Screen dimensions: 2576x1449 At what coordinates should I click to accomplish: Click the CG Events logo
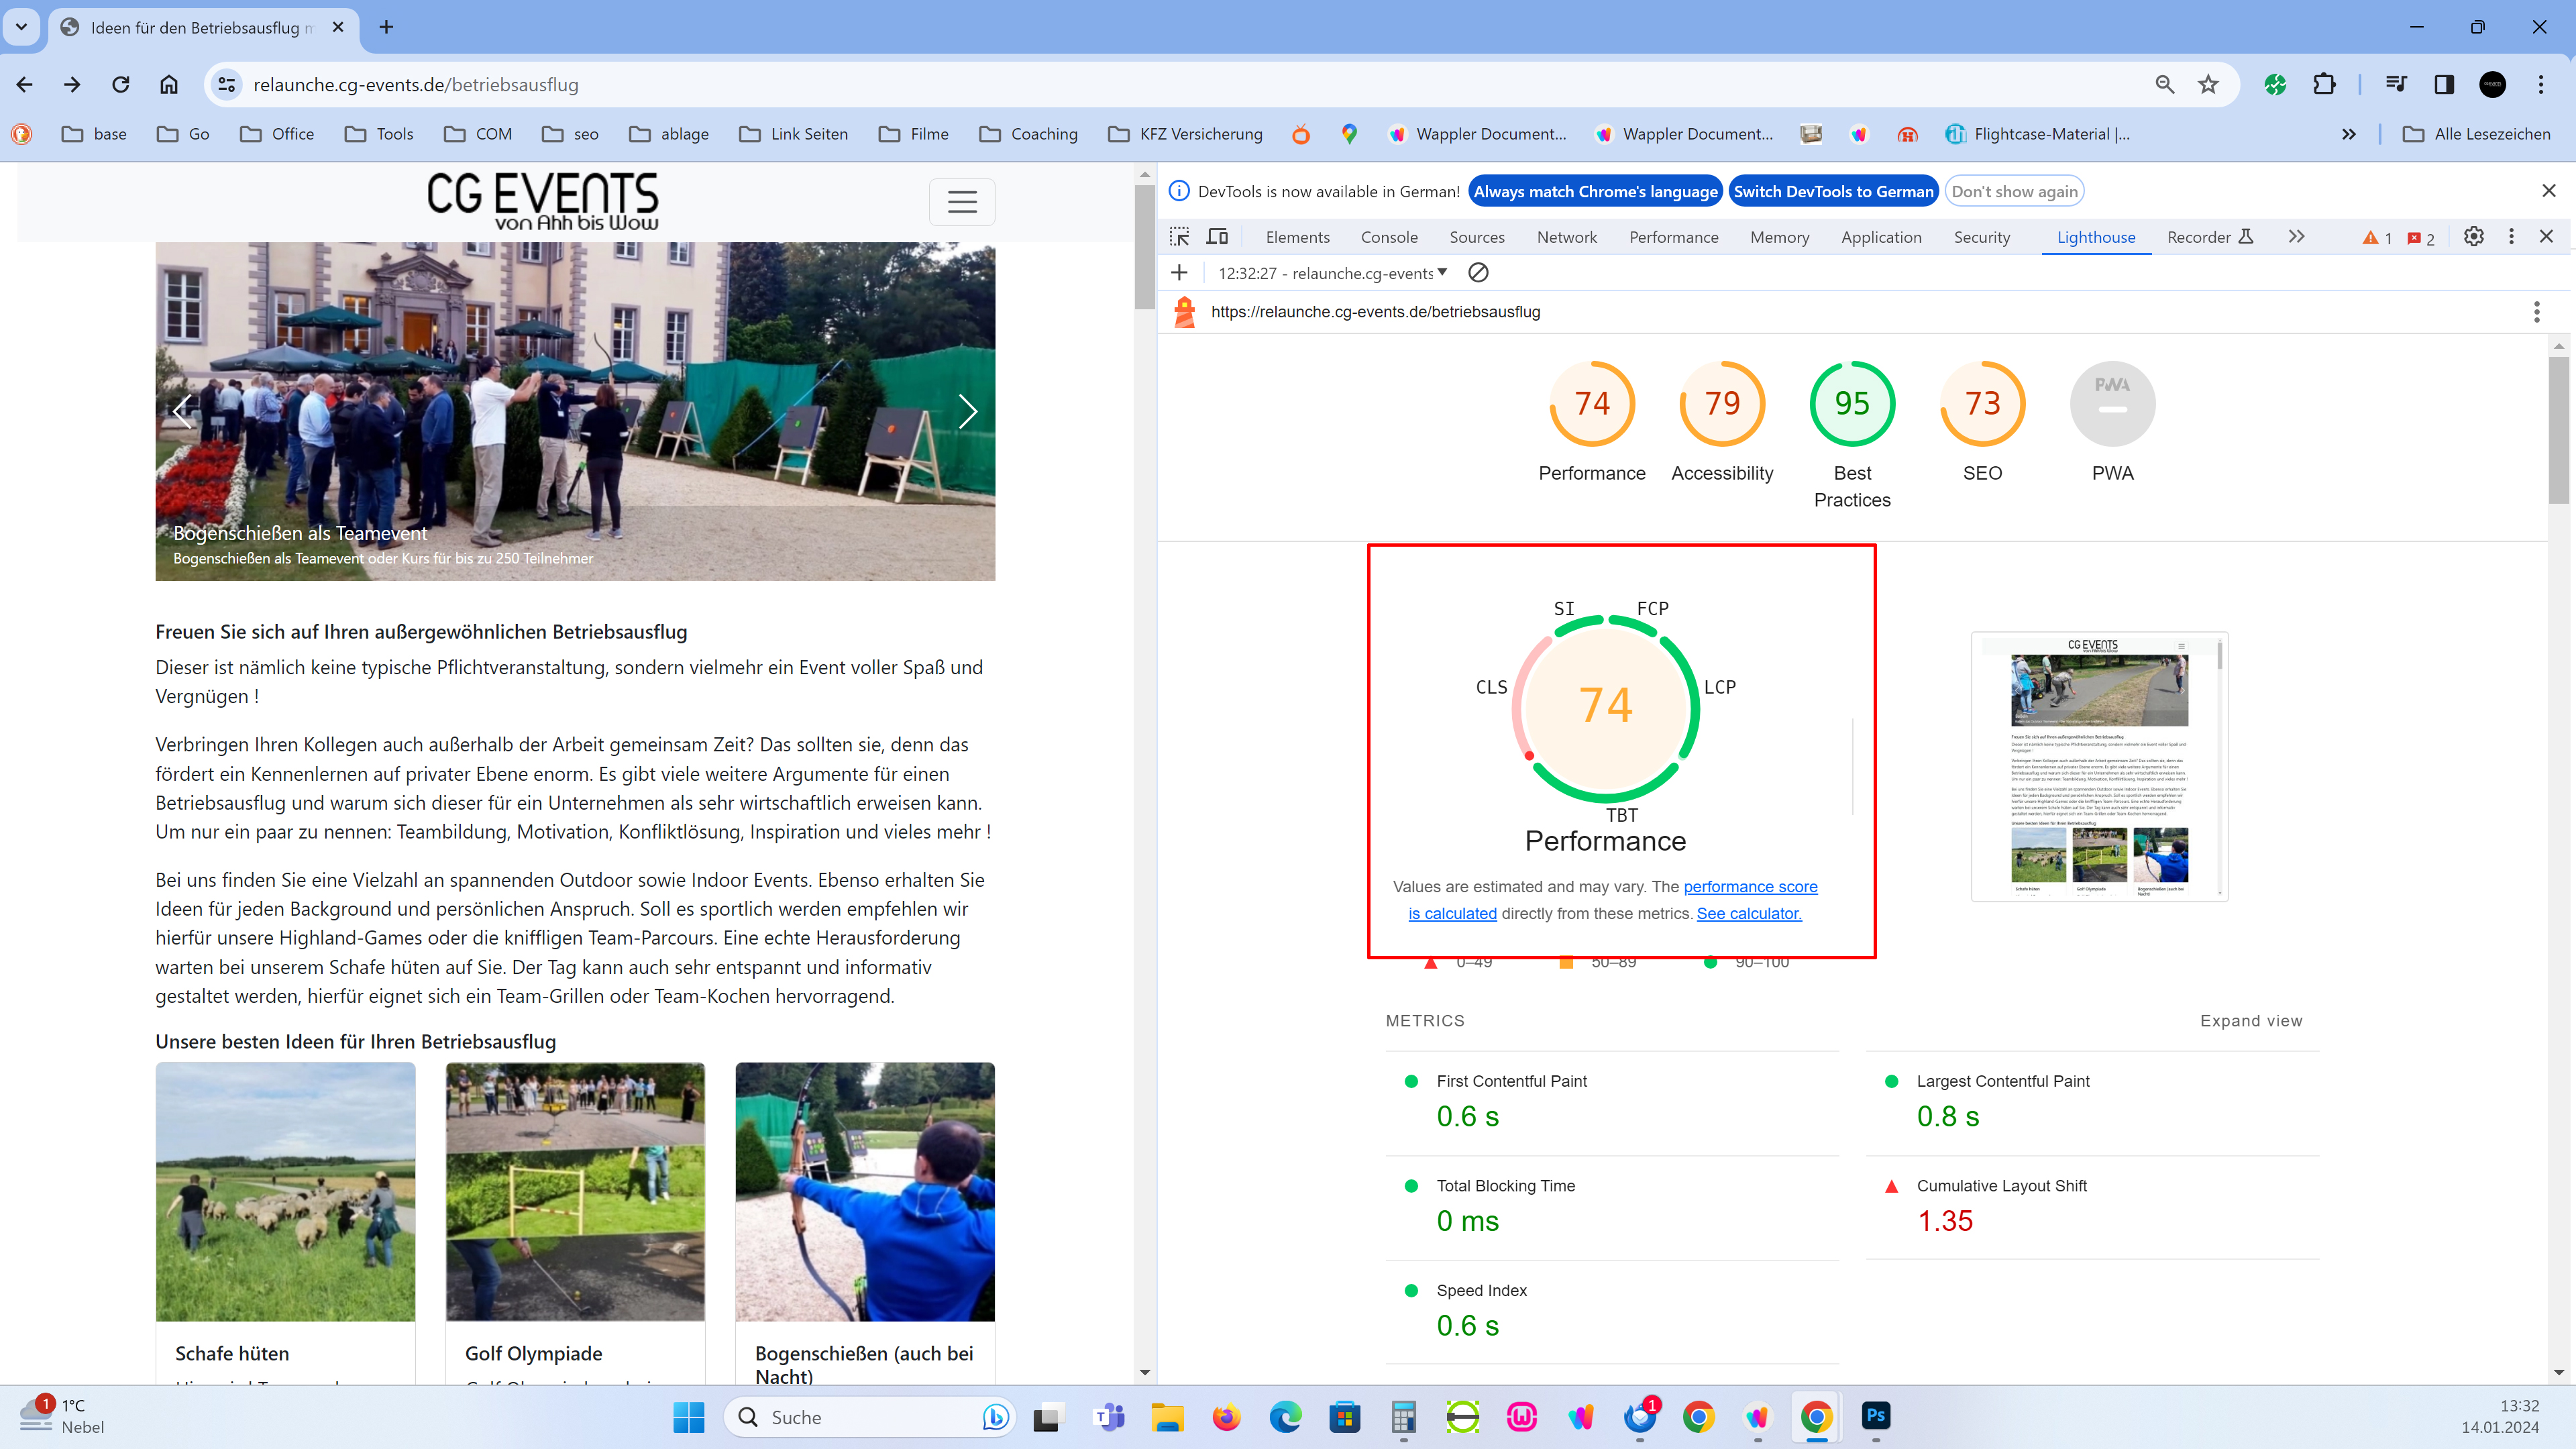point(543,201)
